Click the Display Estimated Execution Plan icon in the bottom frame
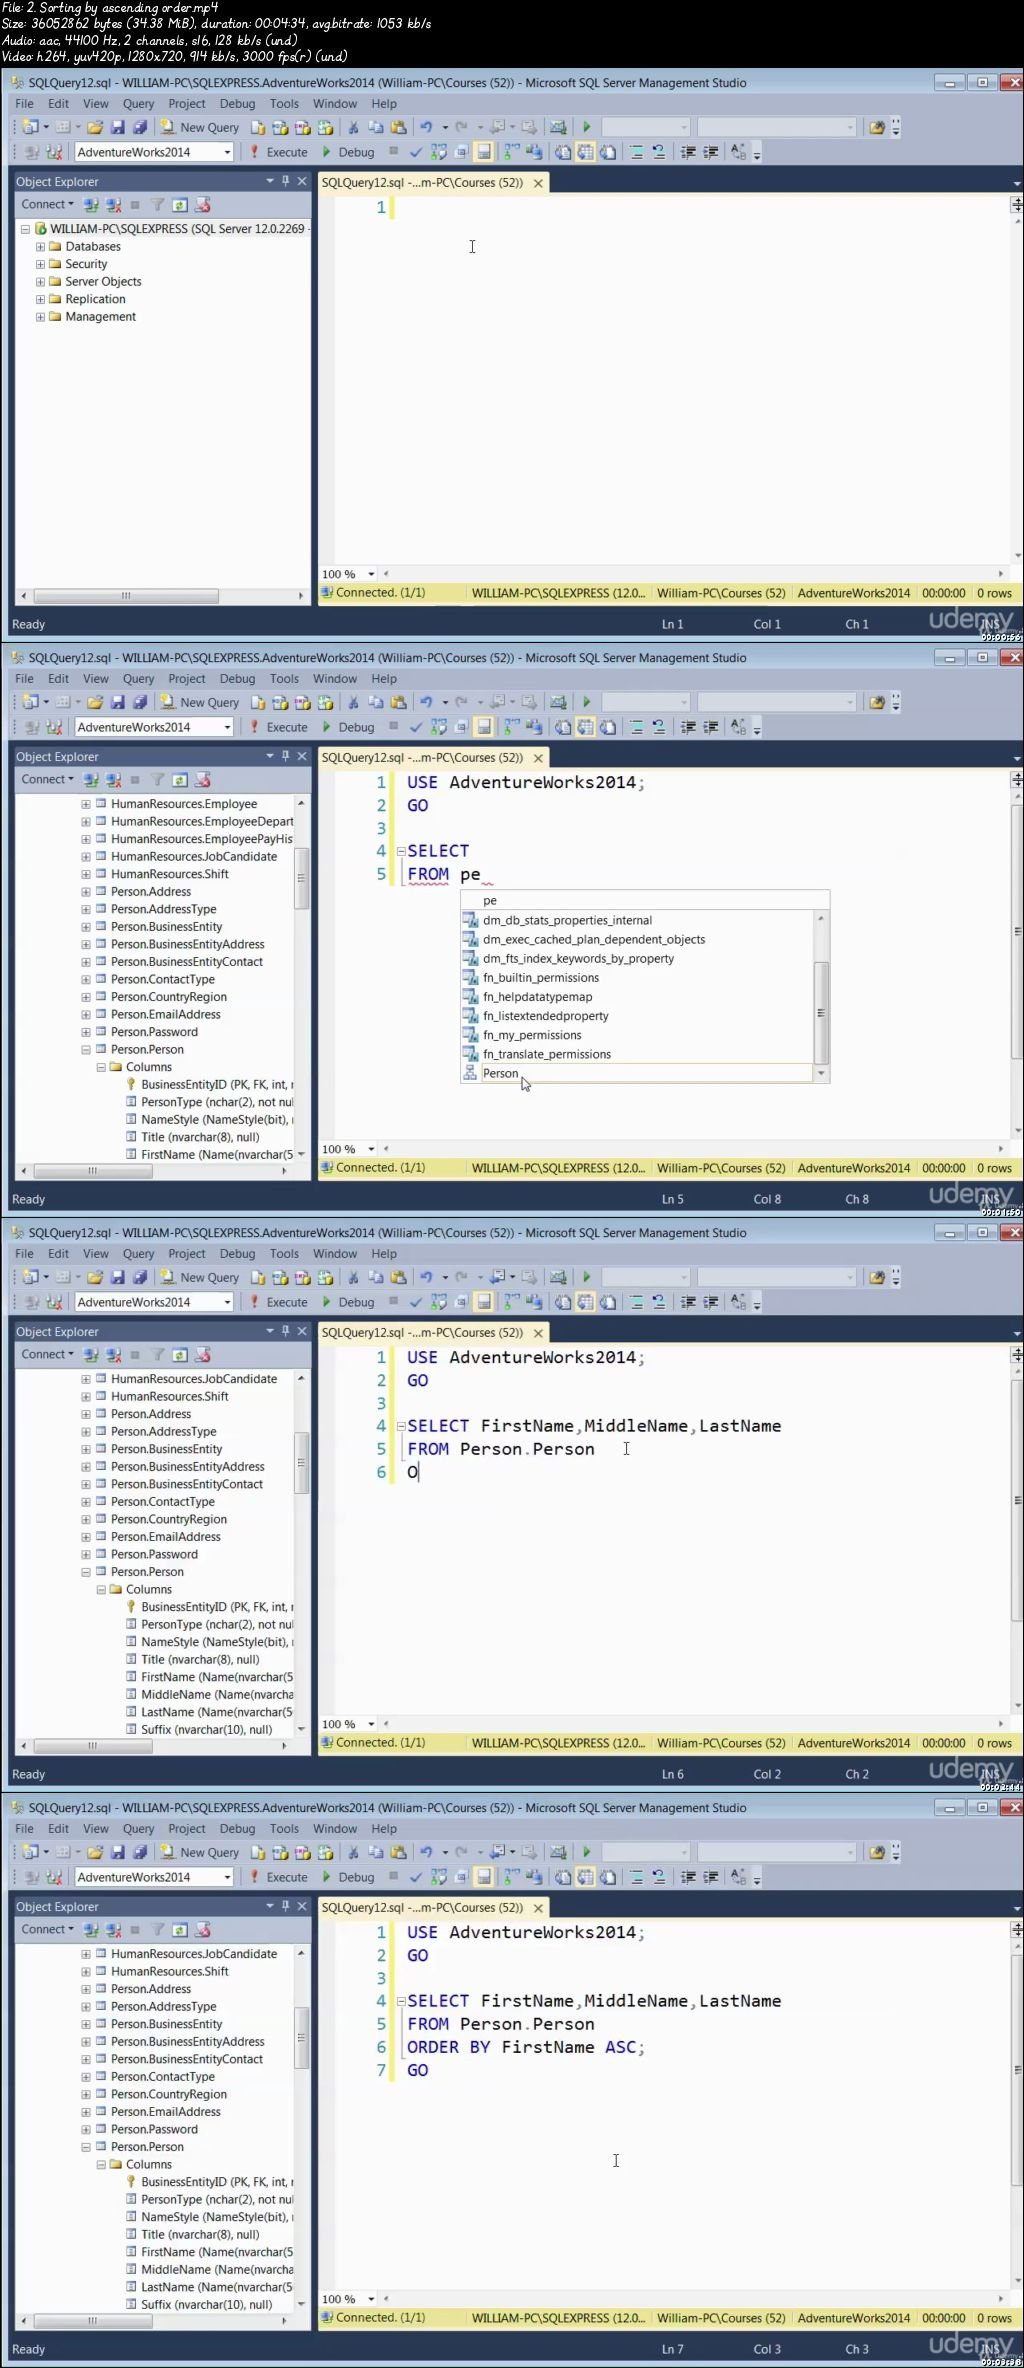The width and height of the screenshot is (1024, 2368). point(438,1877)
